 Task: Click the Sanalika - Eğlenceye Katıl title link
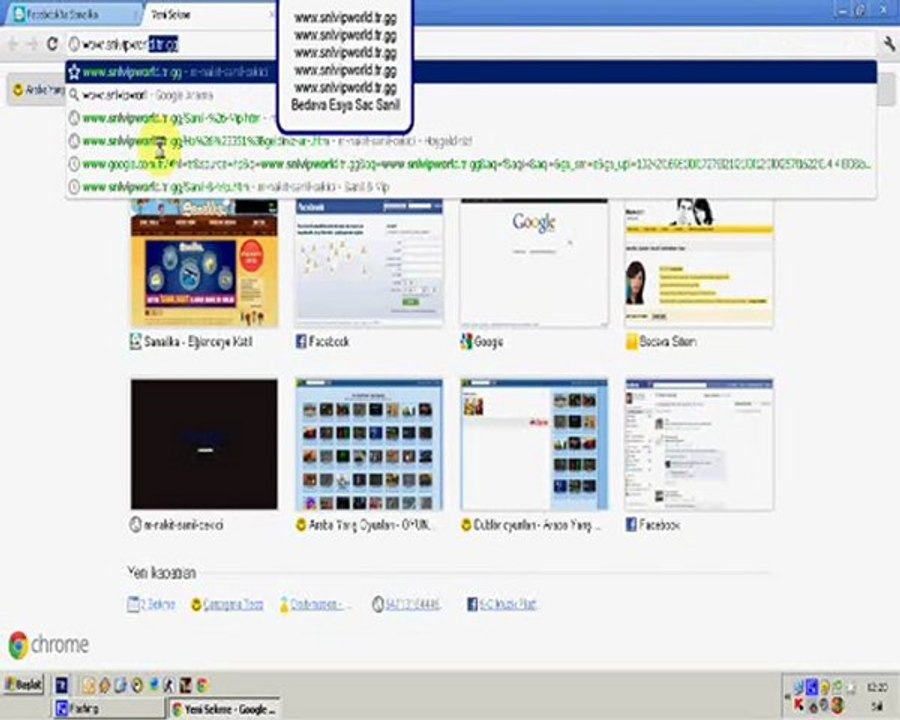pyautogui.click(x=198, y=342)
